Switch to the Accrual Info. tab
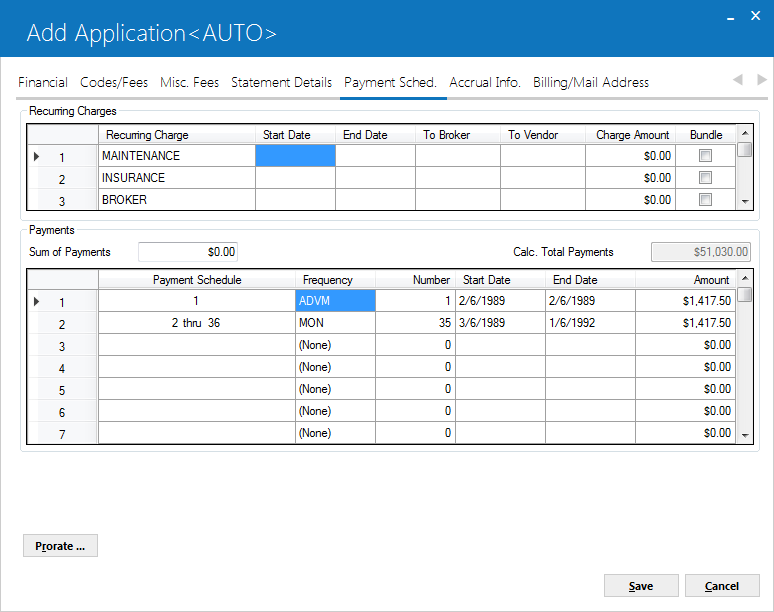 485,82
